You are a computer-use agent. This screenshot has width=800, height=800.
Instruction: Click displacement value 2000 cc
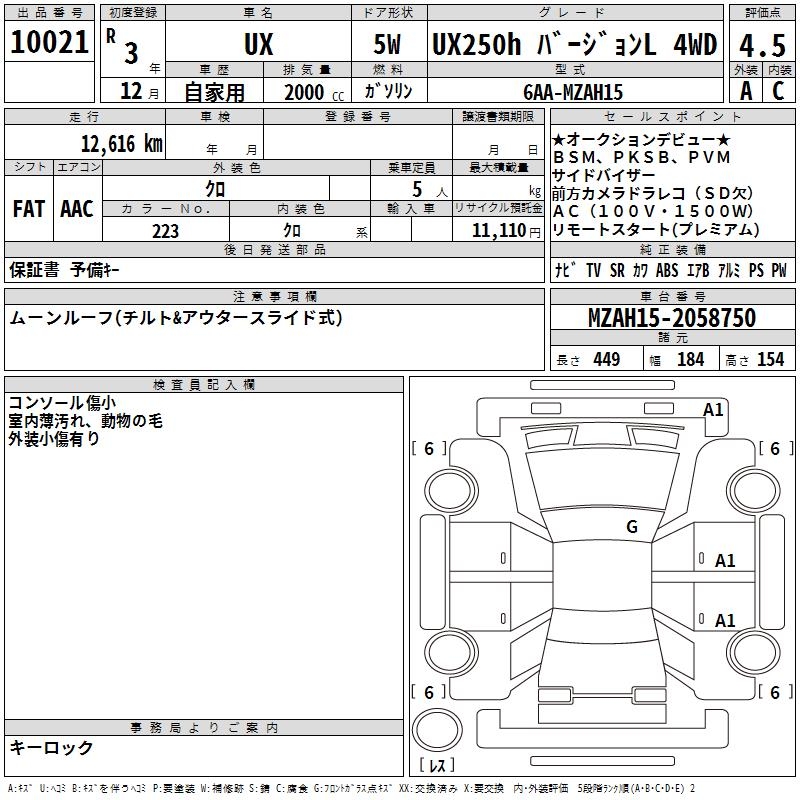pyautogui.click(x=314, y=92)
